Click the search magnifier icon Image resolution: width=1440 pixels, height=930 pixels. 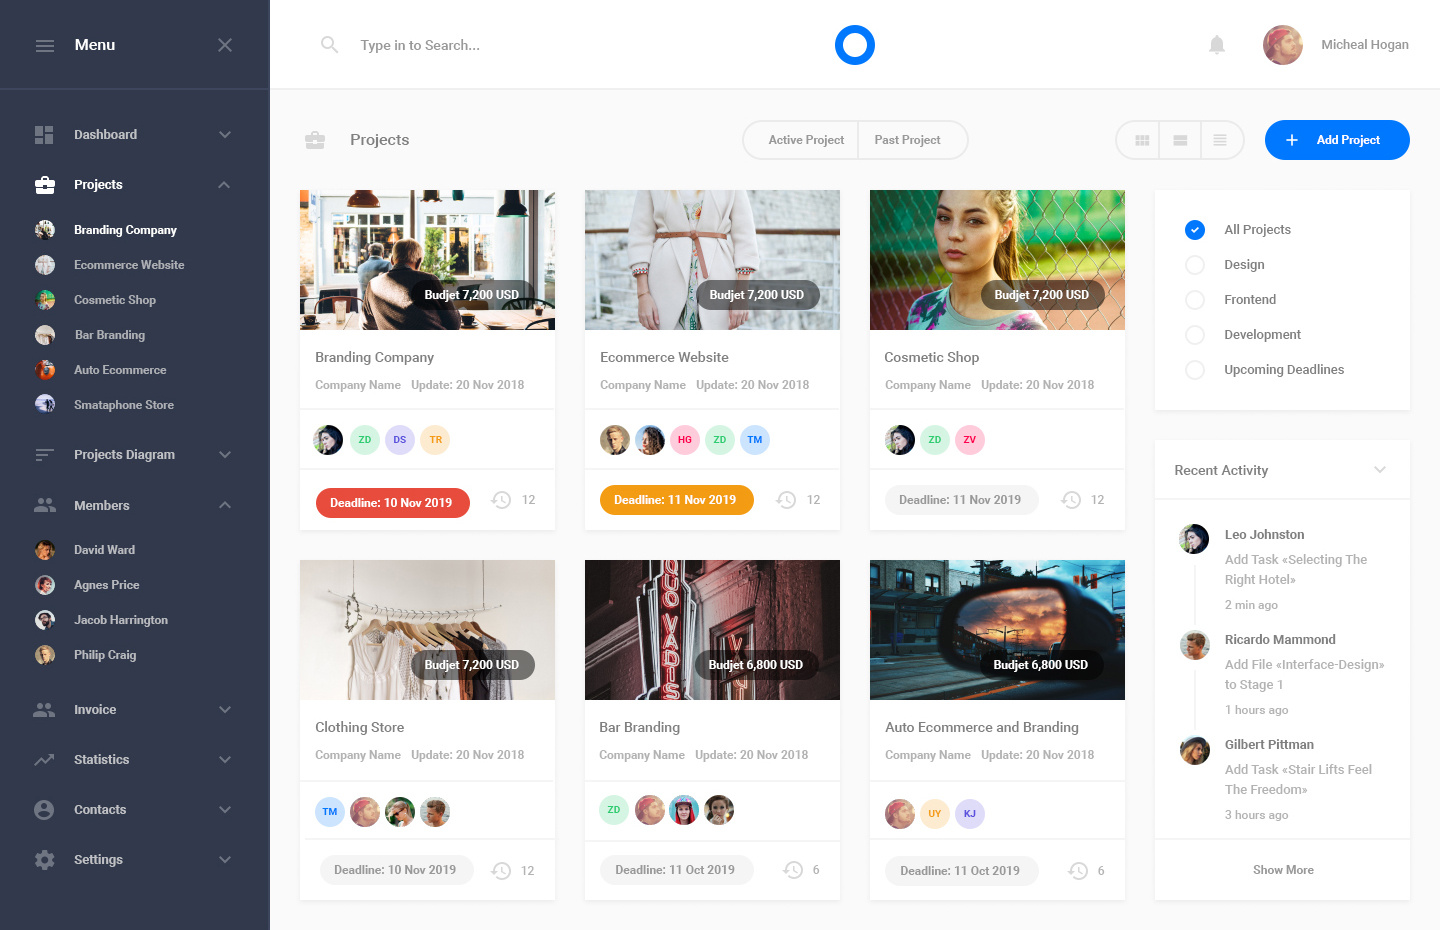click(x=329, y=45)
